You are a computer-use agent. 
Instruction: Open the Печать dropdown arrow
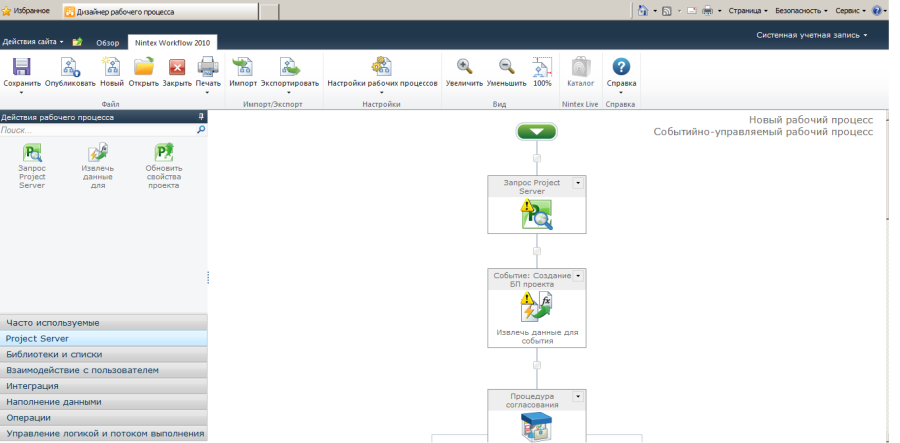[x=208, y=92]
